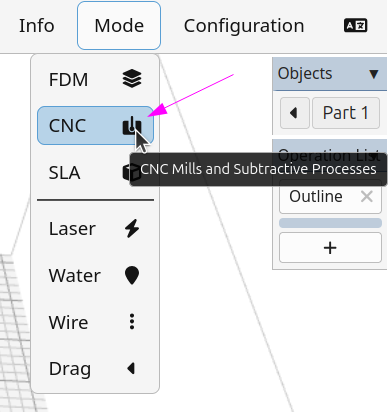Open the Mode menu

click(x=119, y=26)
